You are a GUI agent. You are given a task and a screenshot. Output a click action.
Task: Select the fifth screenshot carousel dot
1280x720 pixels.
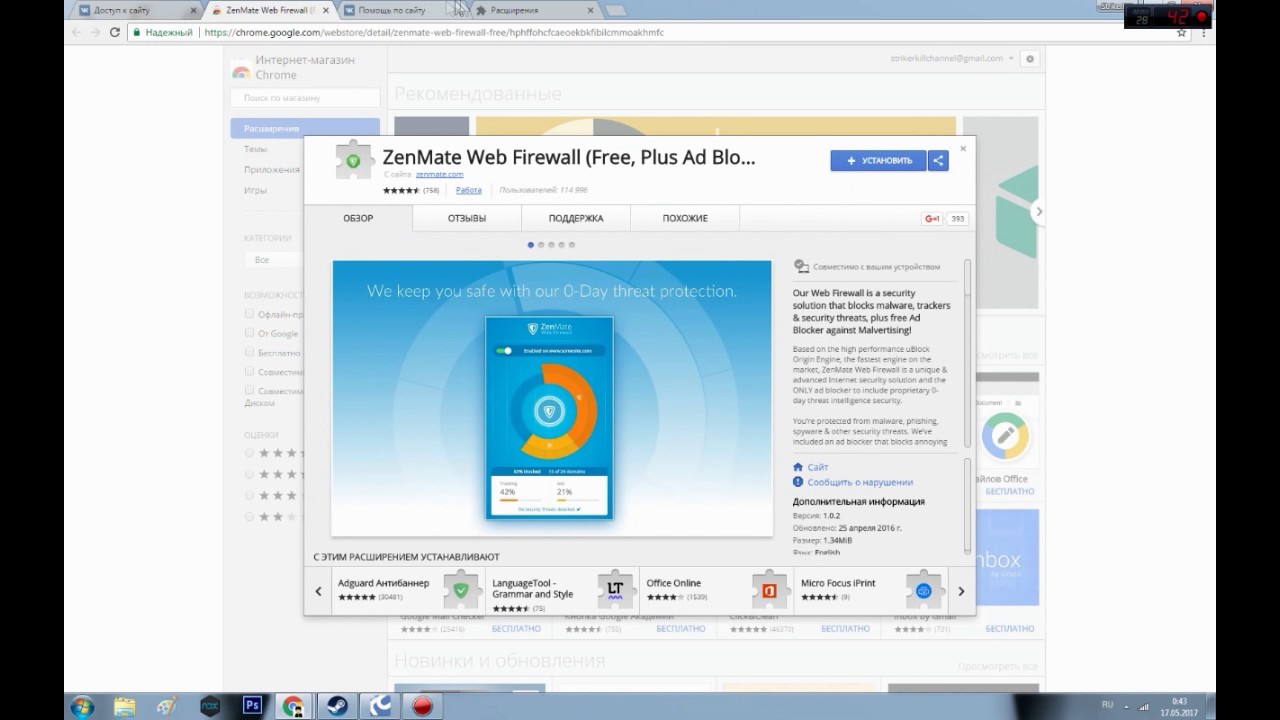point(571,244)
